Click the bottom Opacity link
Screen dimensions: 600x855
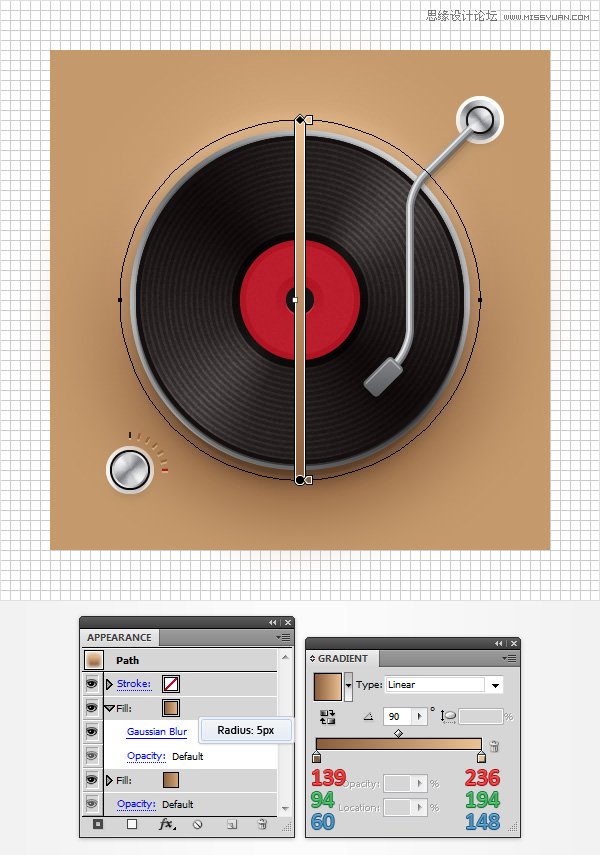click(x=136, y=804)
